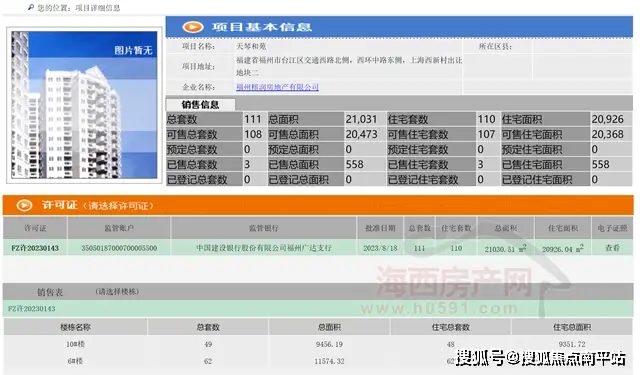Click the 批准日期 column header

tap(380, 228)
